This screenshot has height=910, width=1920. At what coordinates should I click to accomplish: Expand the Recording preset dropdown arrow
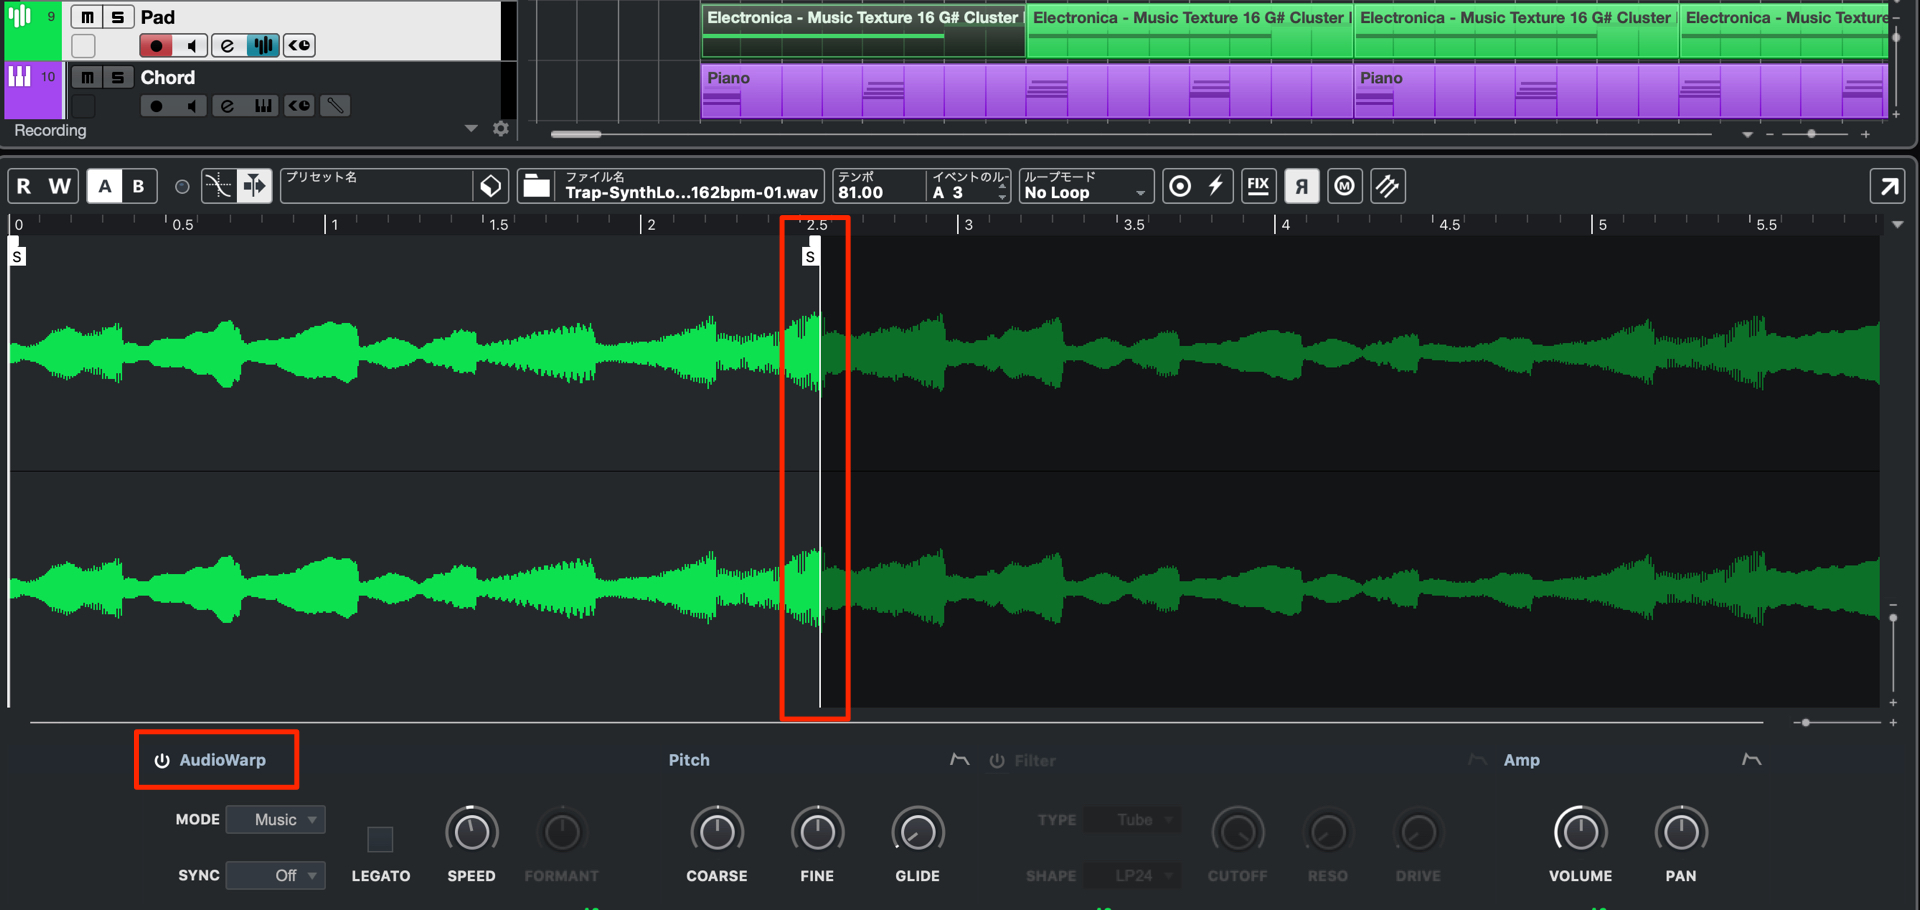471,129
